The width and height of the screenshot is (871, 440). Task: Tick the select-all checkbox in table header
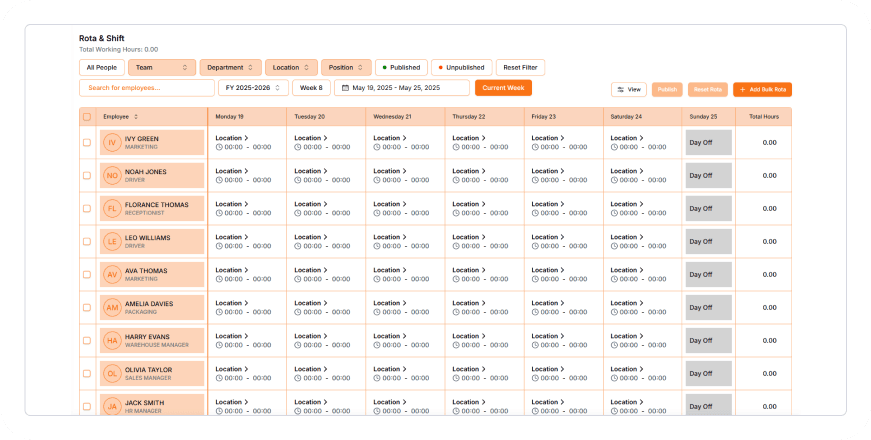coord(87,117)
